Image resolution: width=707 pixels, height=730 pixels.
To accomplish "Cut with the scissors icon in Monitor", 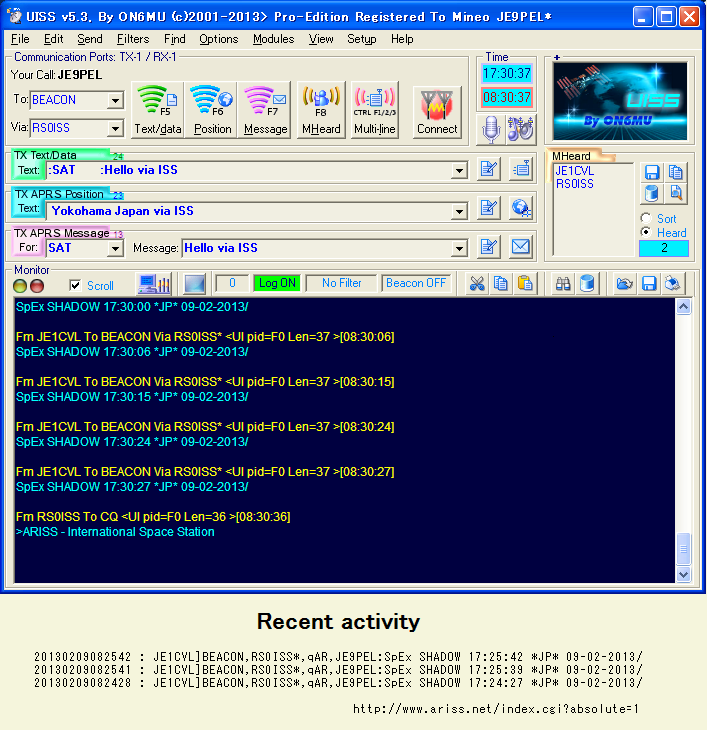I will [x=477, y=284].
